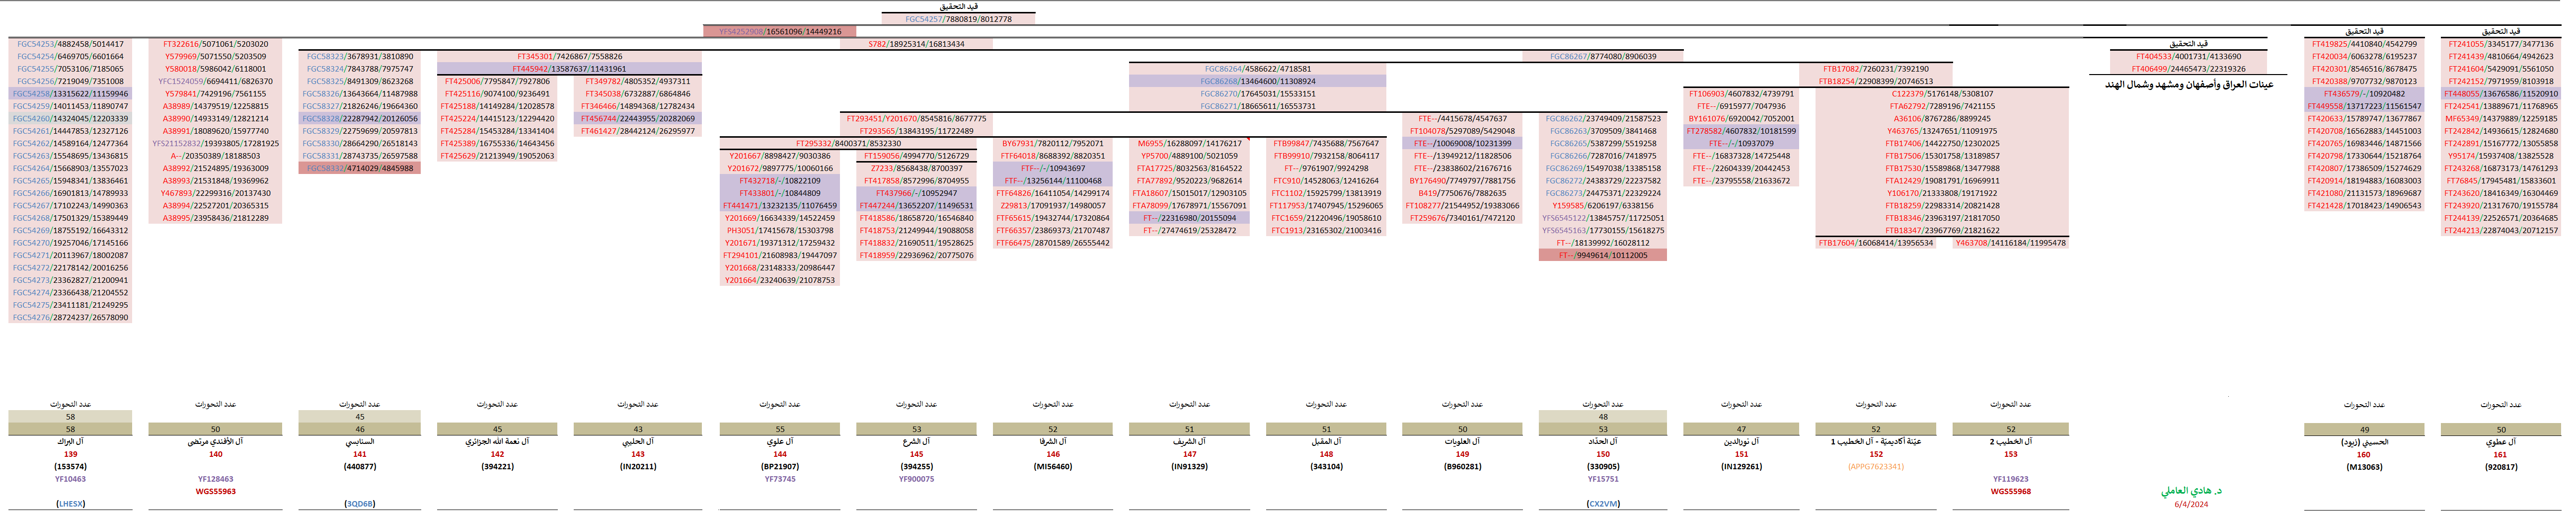Click the 6/4/2024 date text
The width and height of the screenshot is (2576, 516).
(x=2191, y=505)
